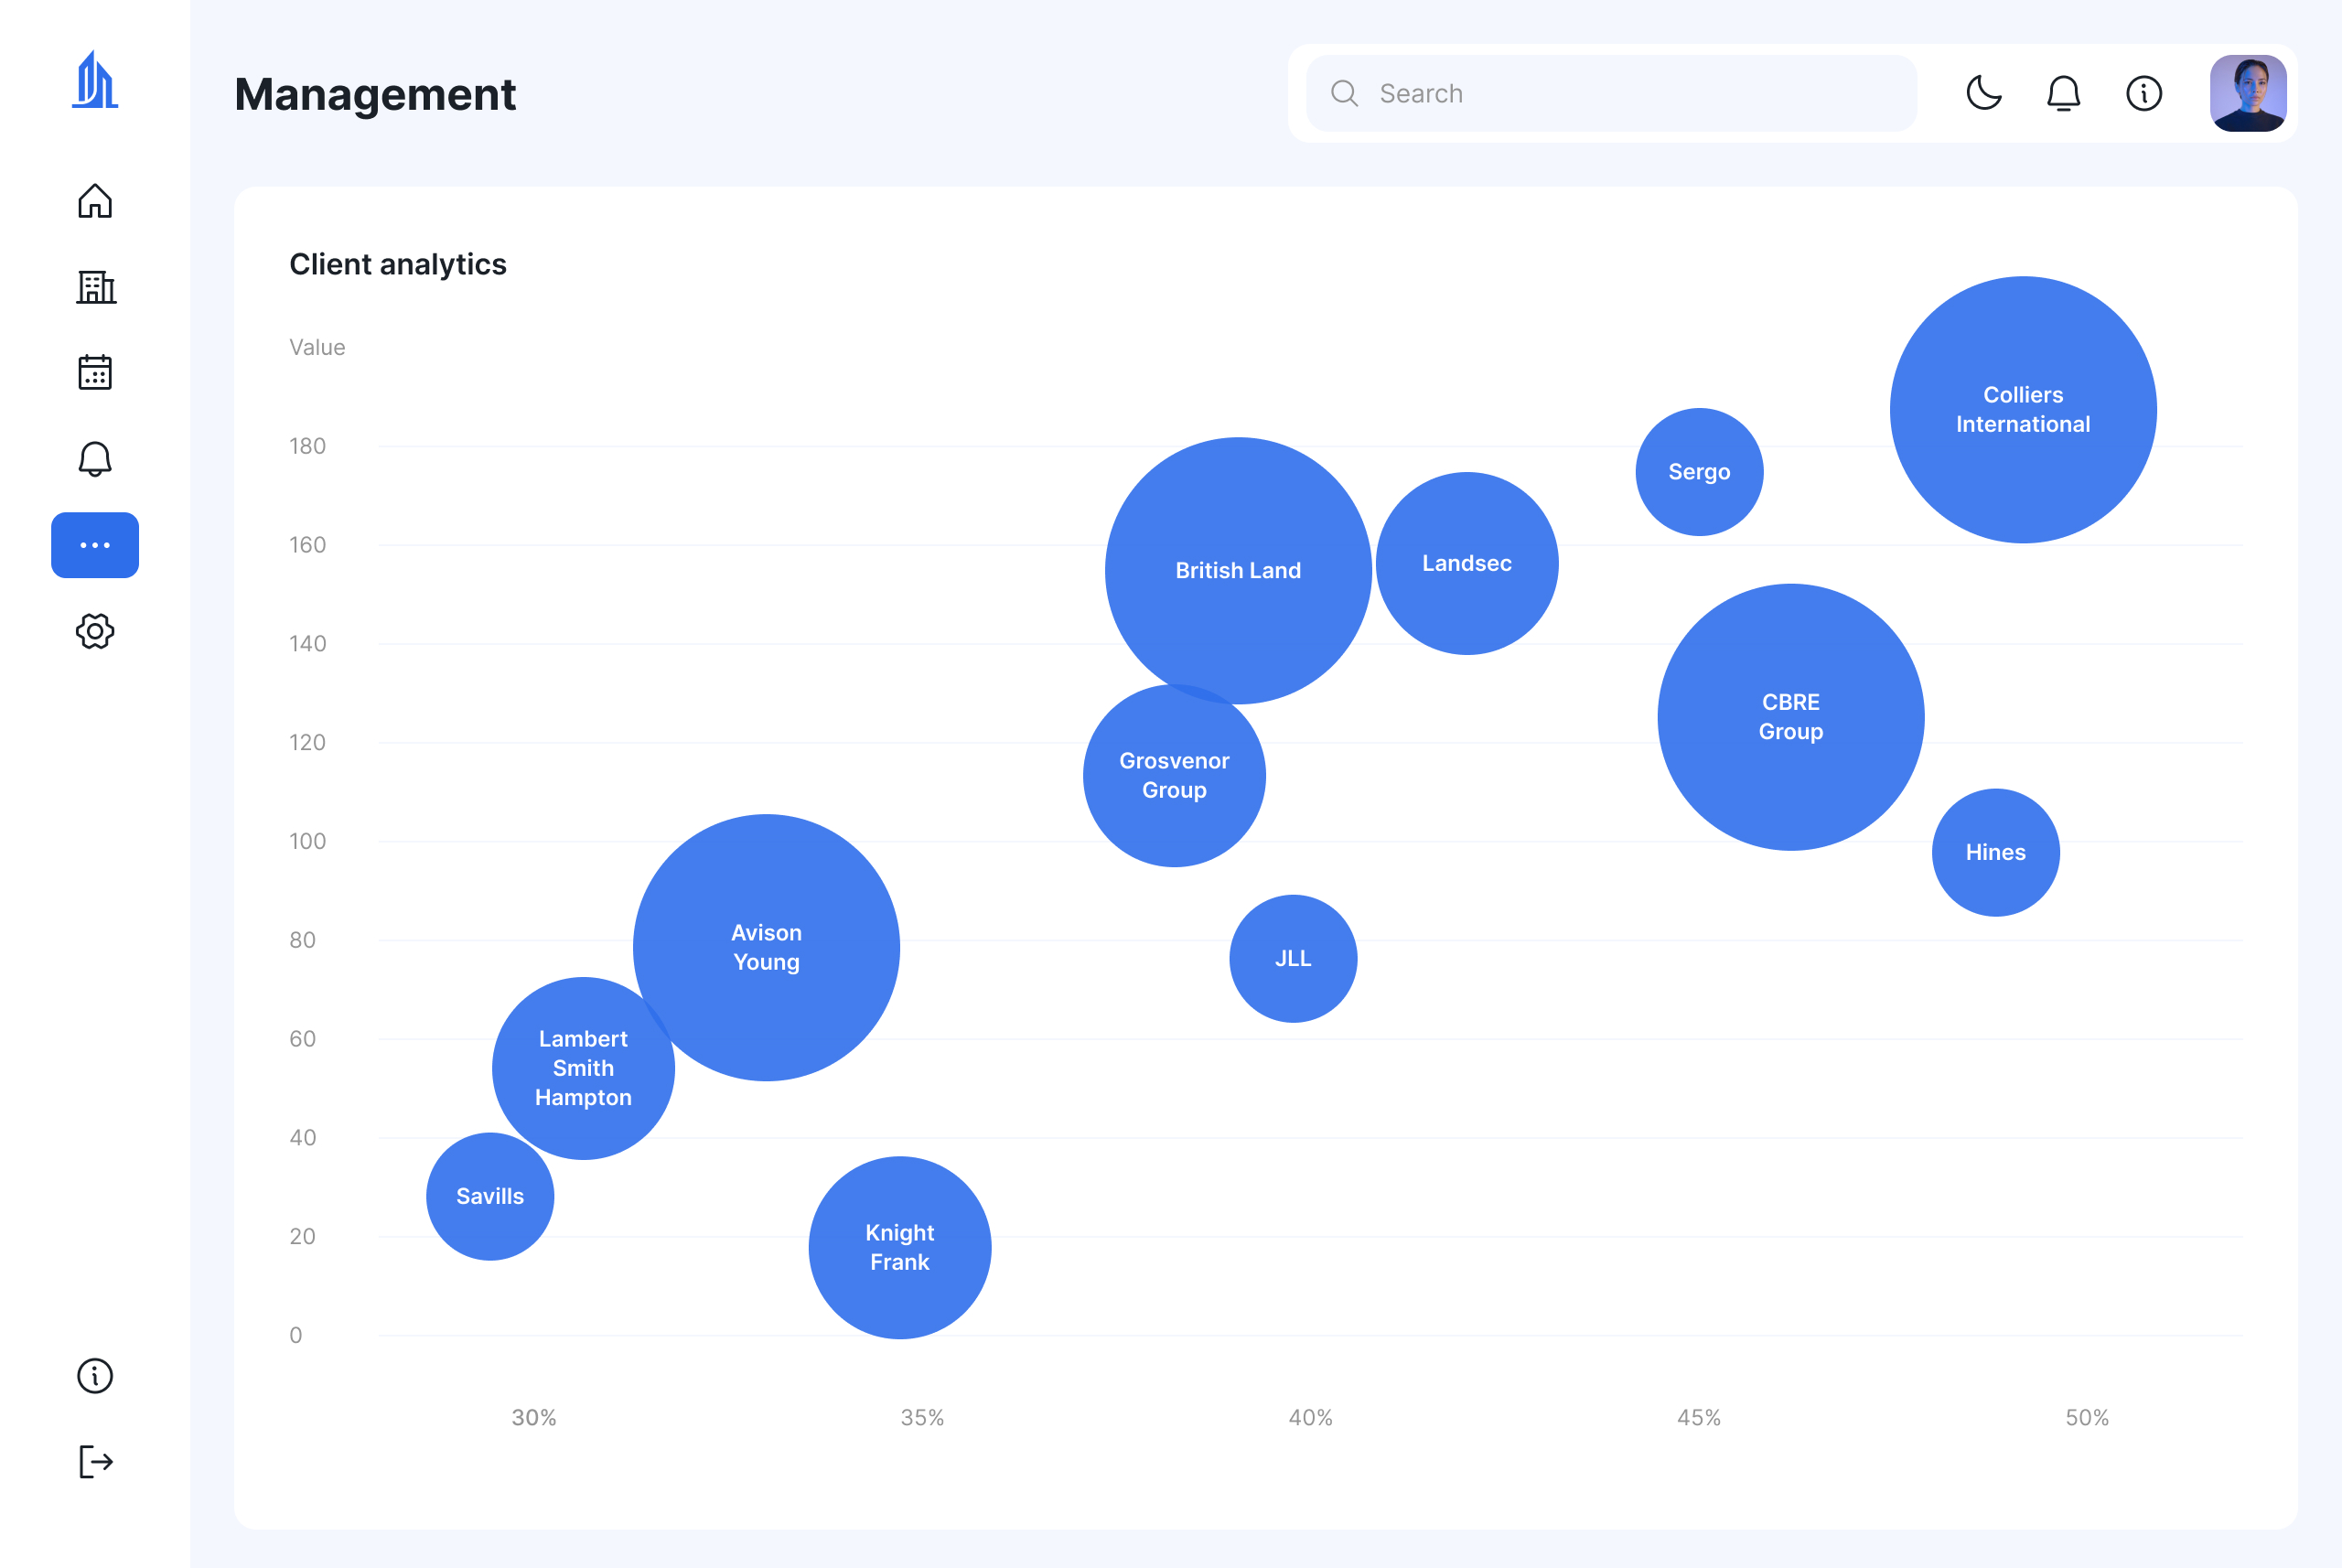Select the British Land bubble
This screenshot has width=2342, height=1568.
(1238, 570)
